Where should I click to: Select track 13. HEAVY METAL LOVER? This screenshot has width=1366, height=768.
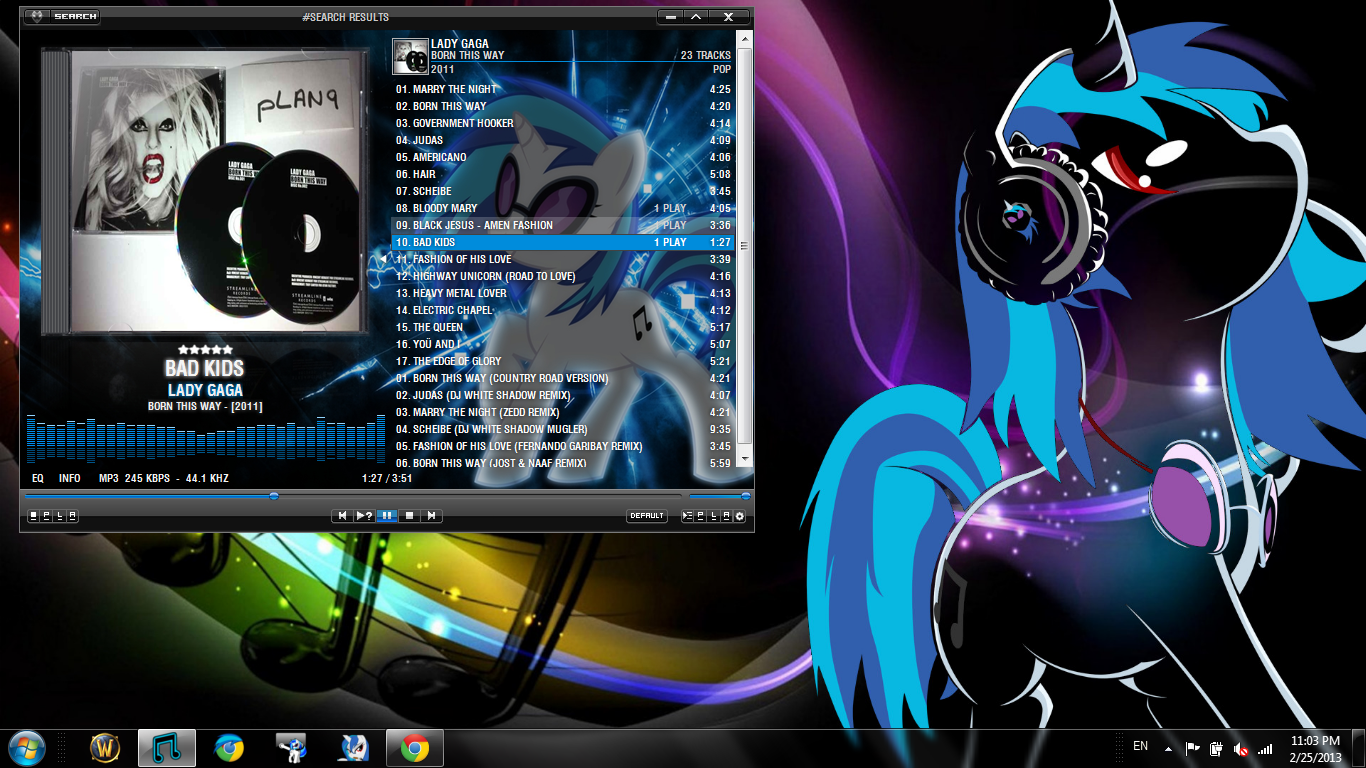pos(562,293)
